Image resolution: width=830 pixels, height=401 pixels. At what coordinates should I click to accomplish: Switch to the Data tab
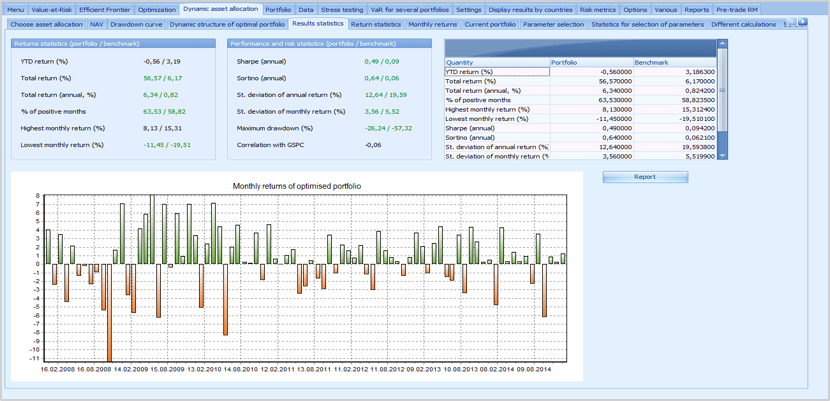coord(305,10)
